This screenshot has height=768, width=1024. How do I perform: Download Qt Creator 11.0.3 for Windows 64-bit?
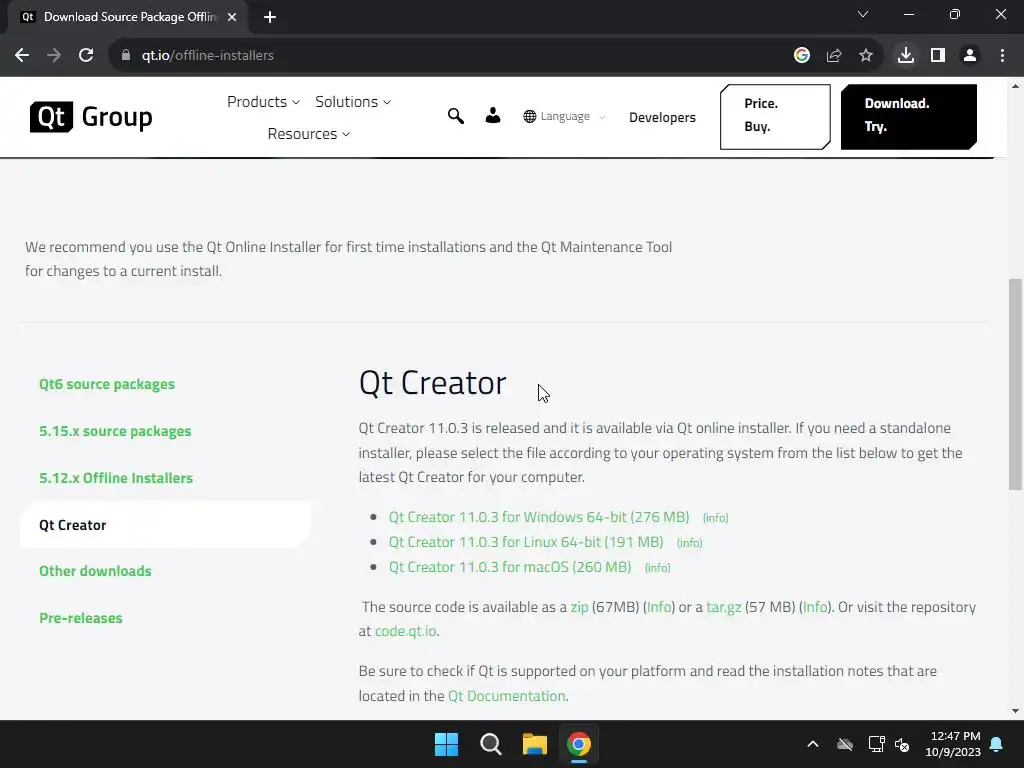pyautogui.click(x=539, y=517)
